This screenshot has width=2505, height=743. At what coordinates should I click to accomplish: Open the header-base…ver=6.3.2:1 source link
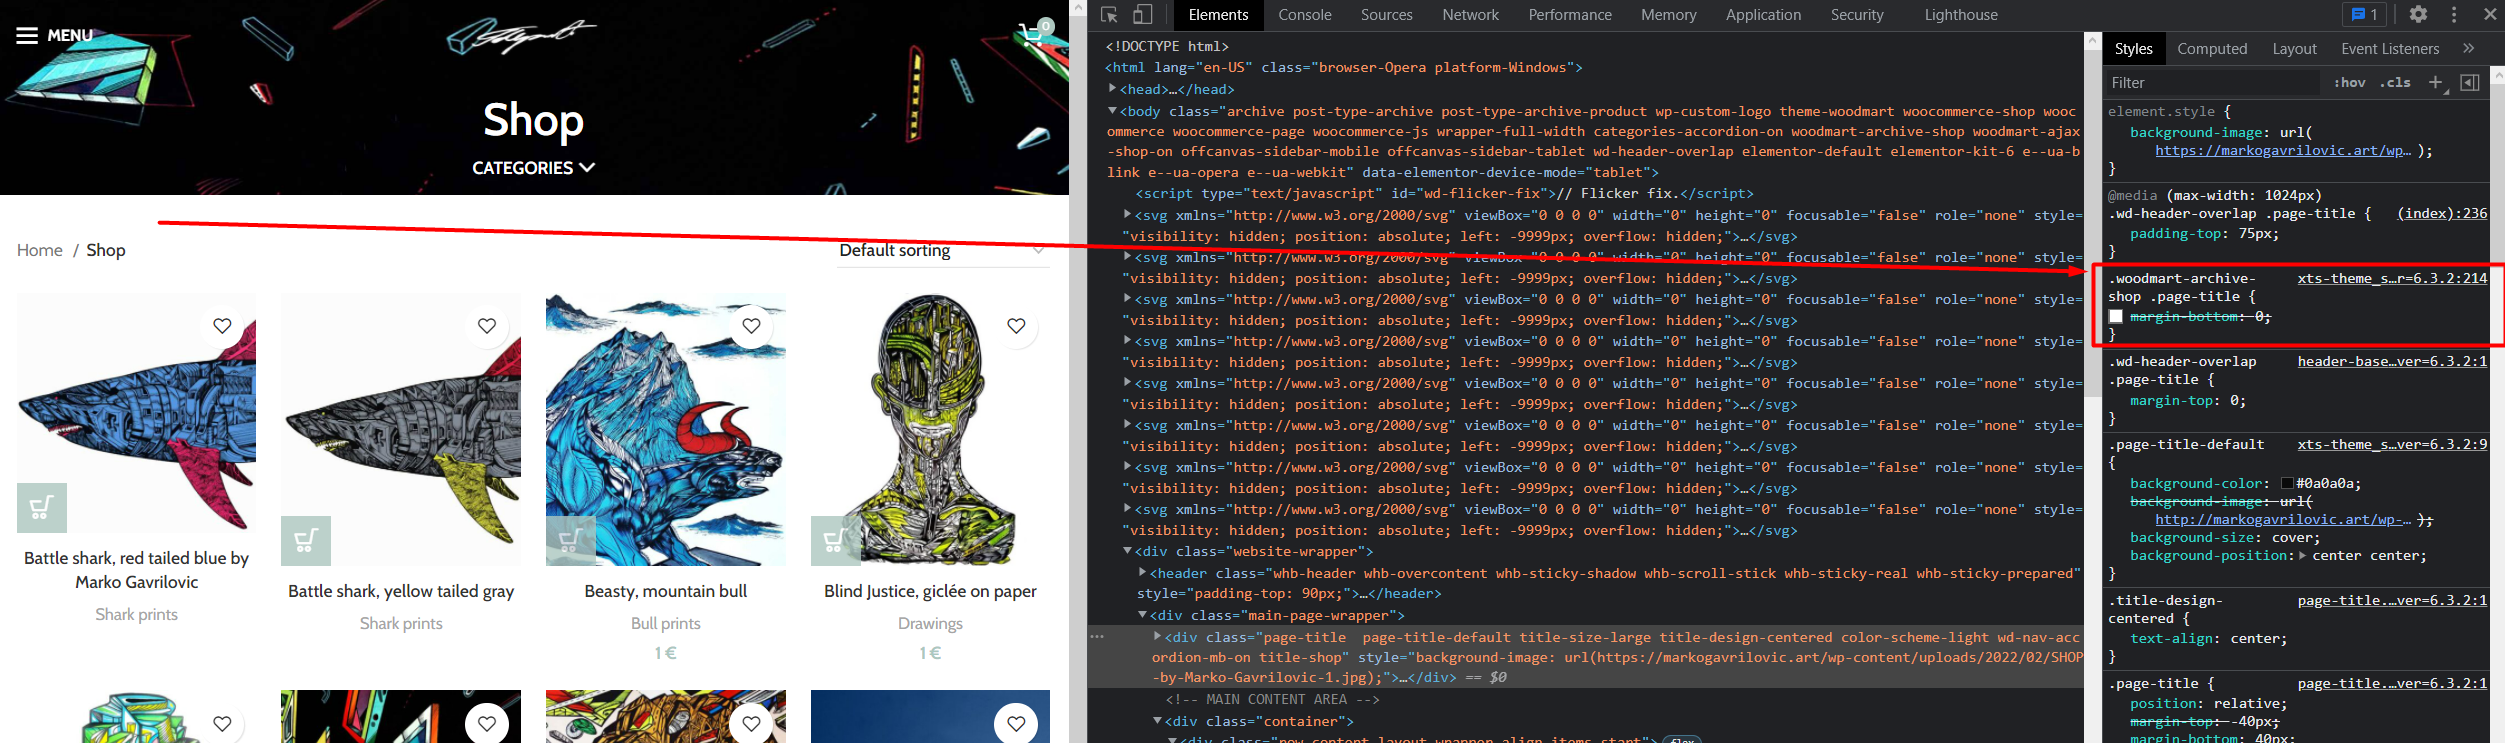pyautogui.click(x=2391, y=361)
